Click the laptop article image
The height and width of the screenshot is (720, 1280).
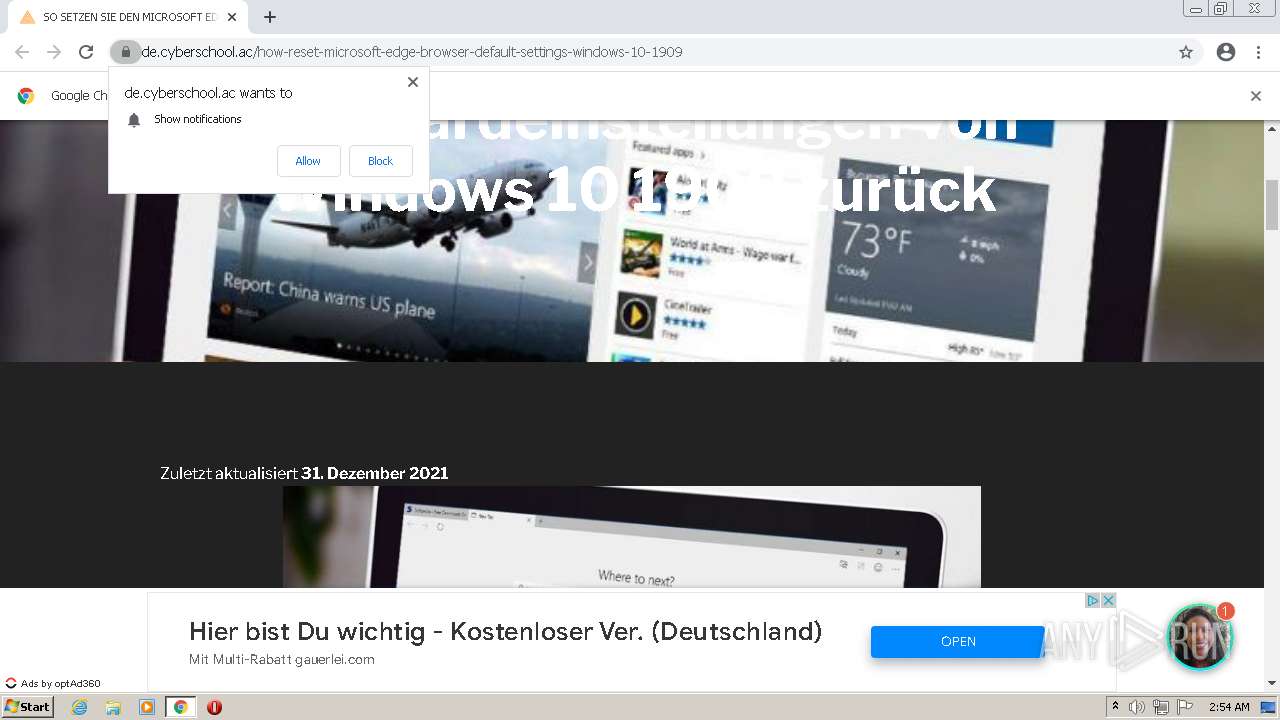(x=632, y=537)
